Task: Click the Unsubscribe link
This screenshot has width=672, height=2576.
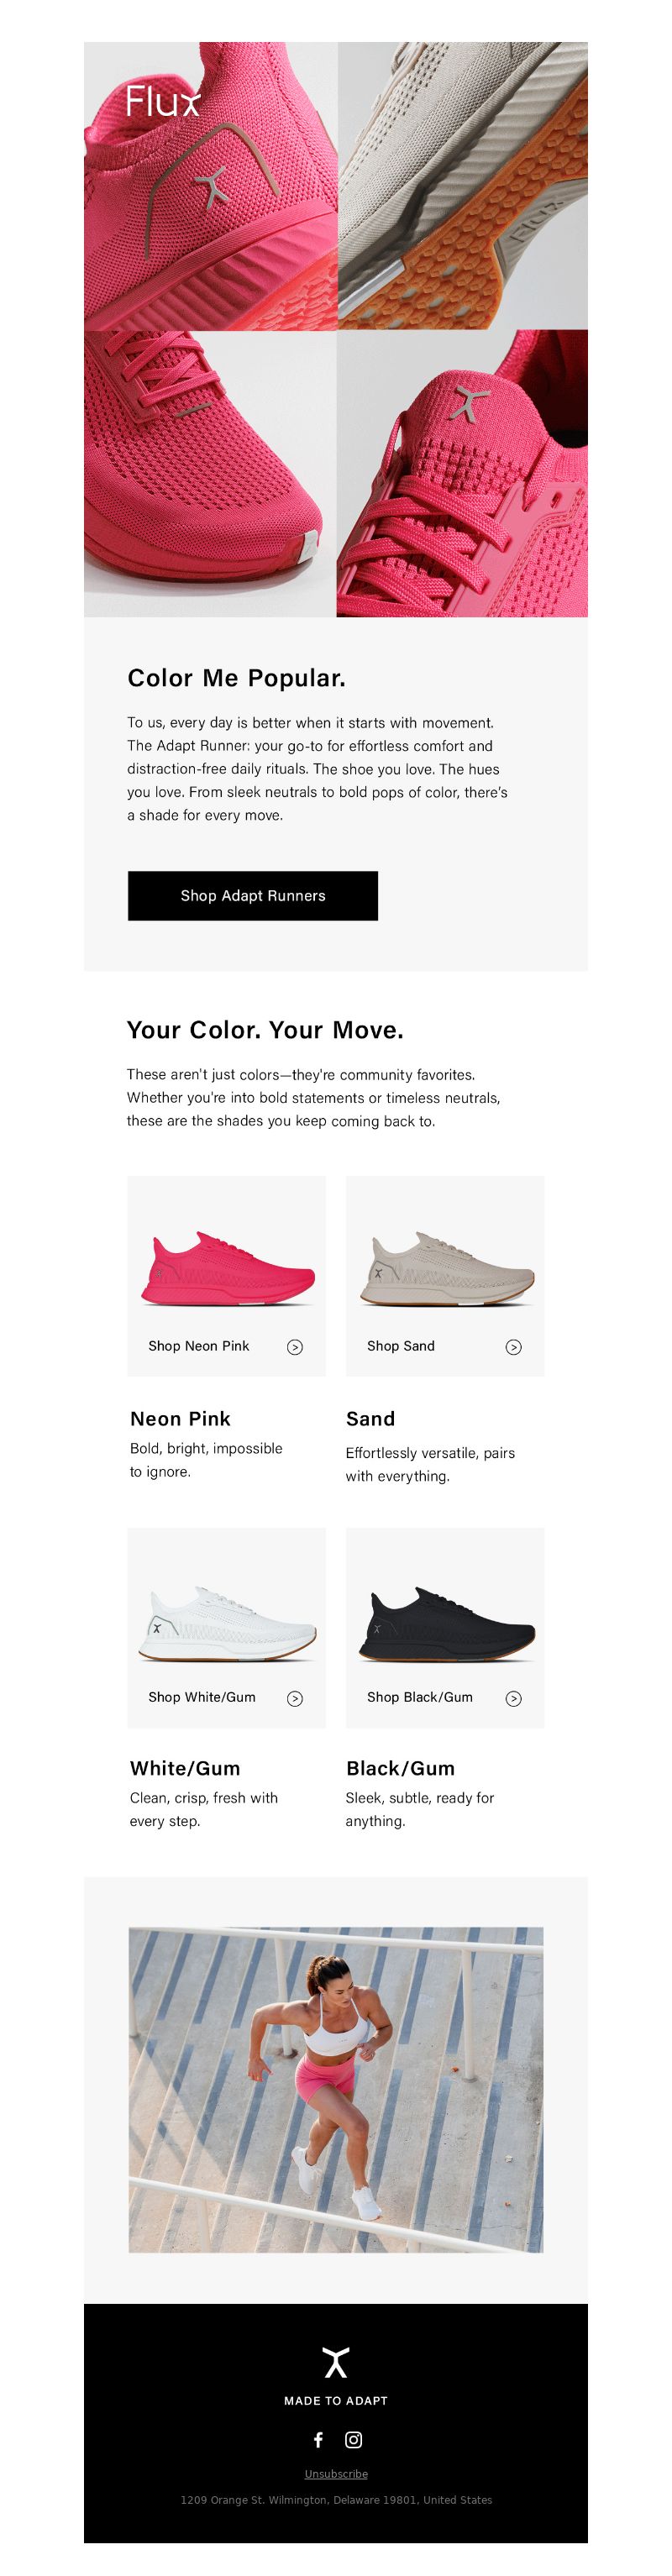Action: (336, 2473)
